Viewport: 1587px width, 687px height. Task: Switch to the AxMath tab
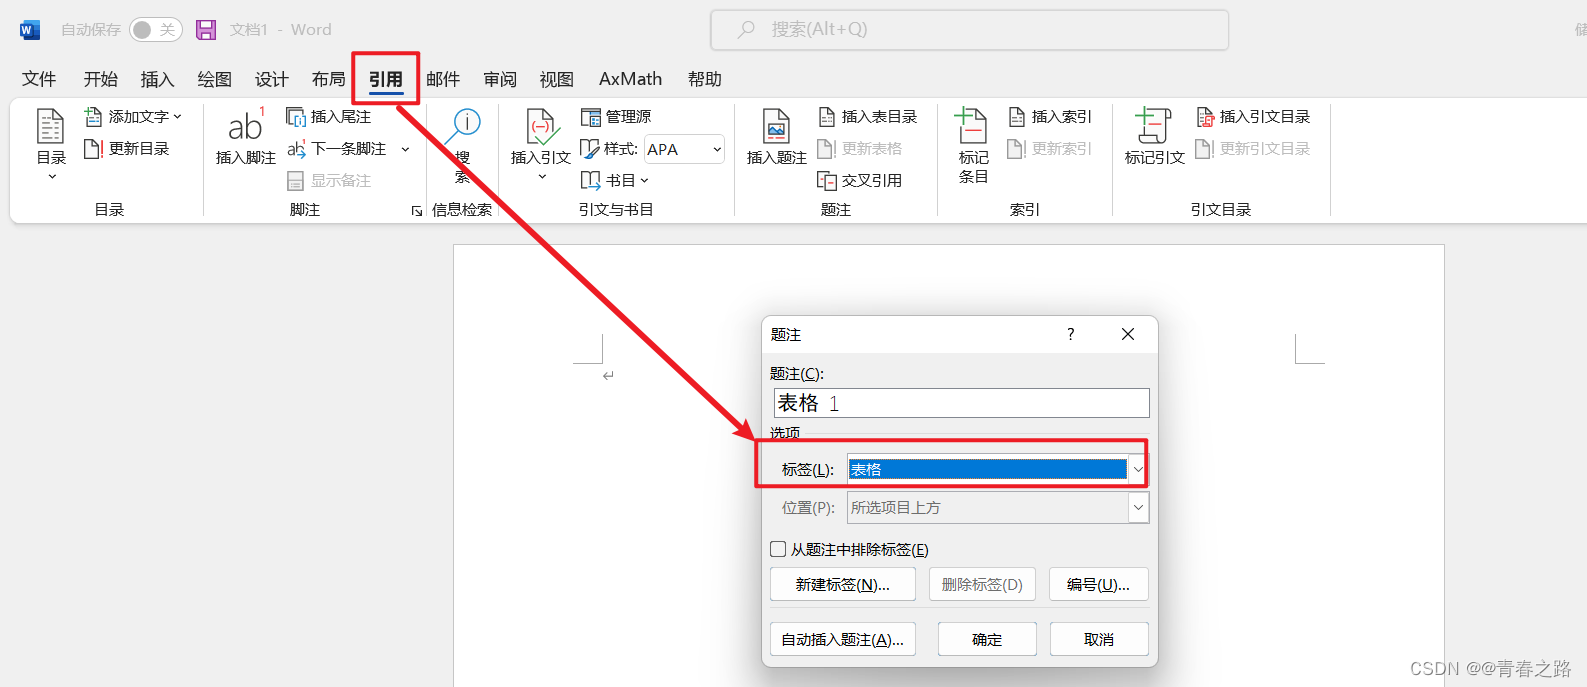tap(630, 79)
